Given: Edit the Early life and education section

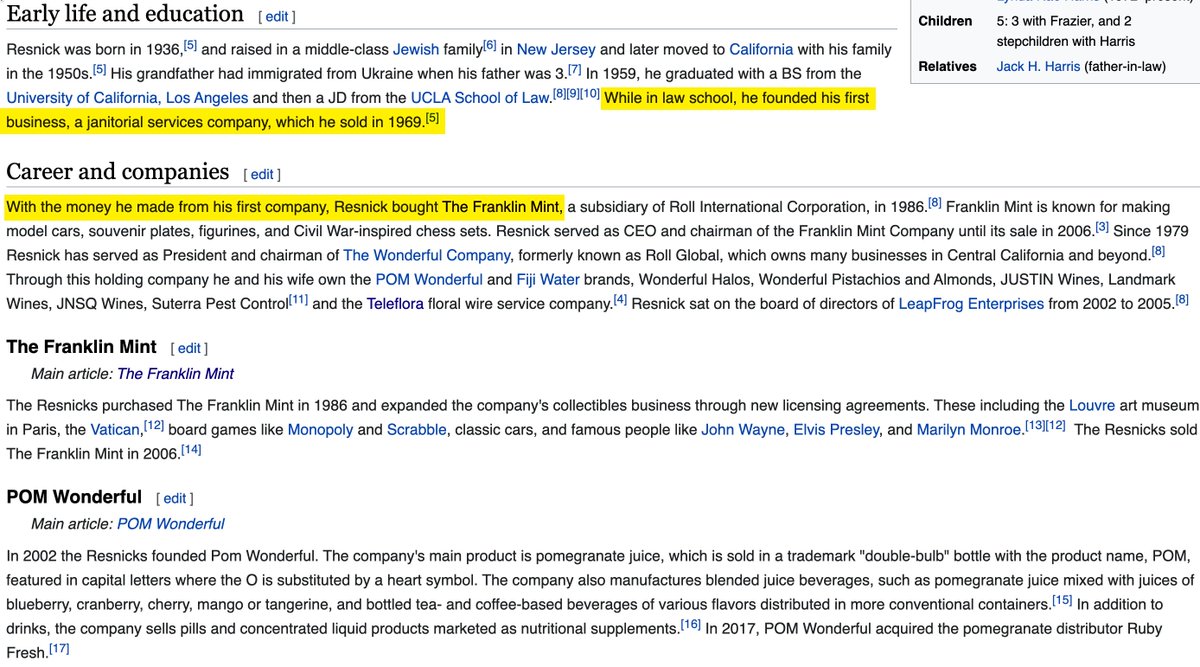Looking at the screenshot, I should [277, 17].
